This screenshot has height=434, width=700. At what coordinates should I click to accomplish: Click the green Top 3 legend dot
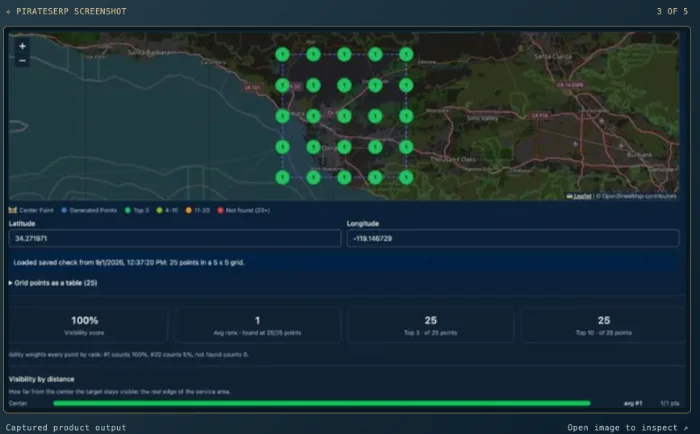pos(128,210)
